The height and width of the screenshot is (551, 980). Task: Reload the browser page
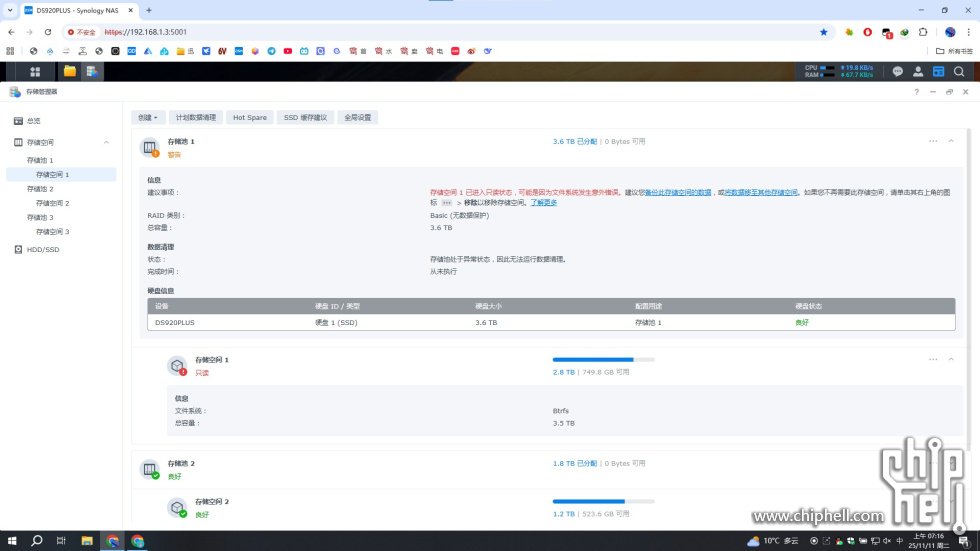click(48, 32)
